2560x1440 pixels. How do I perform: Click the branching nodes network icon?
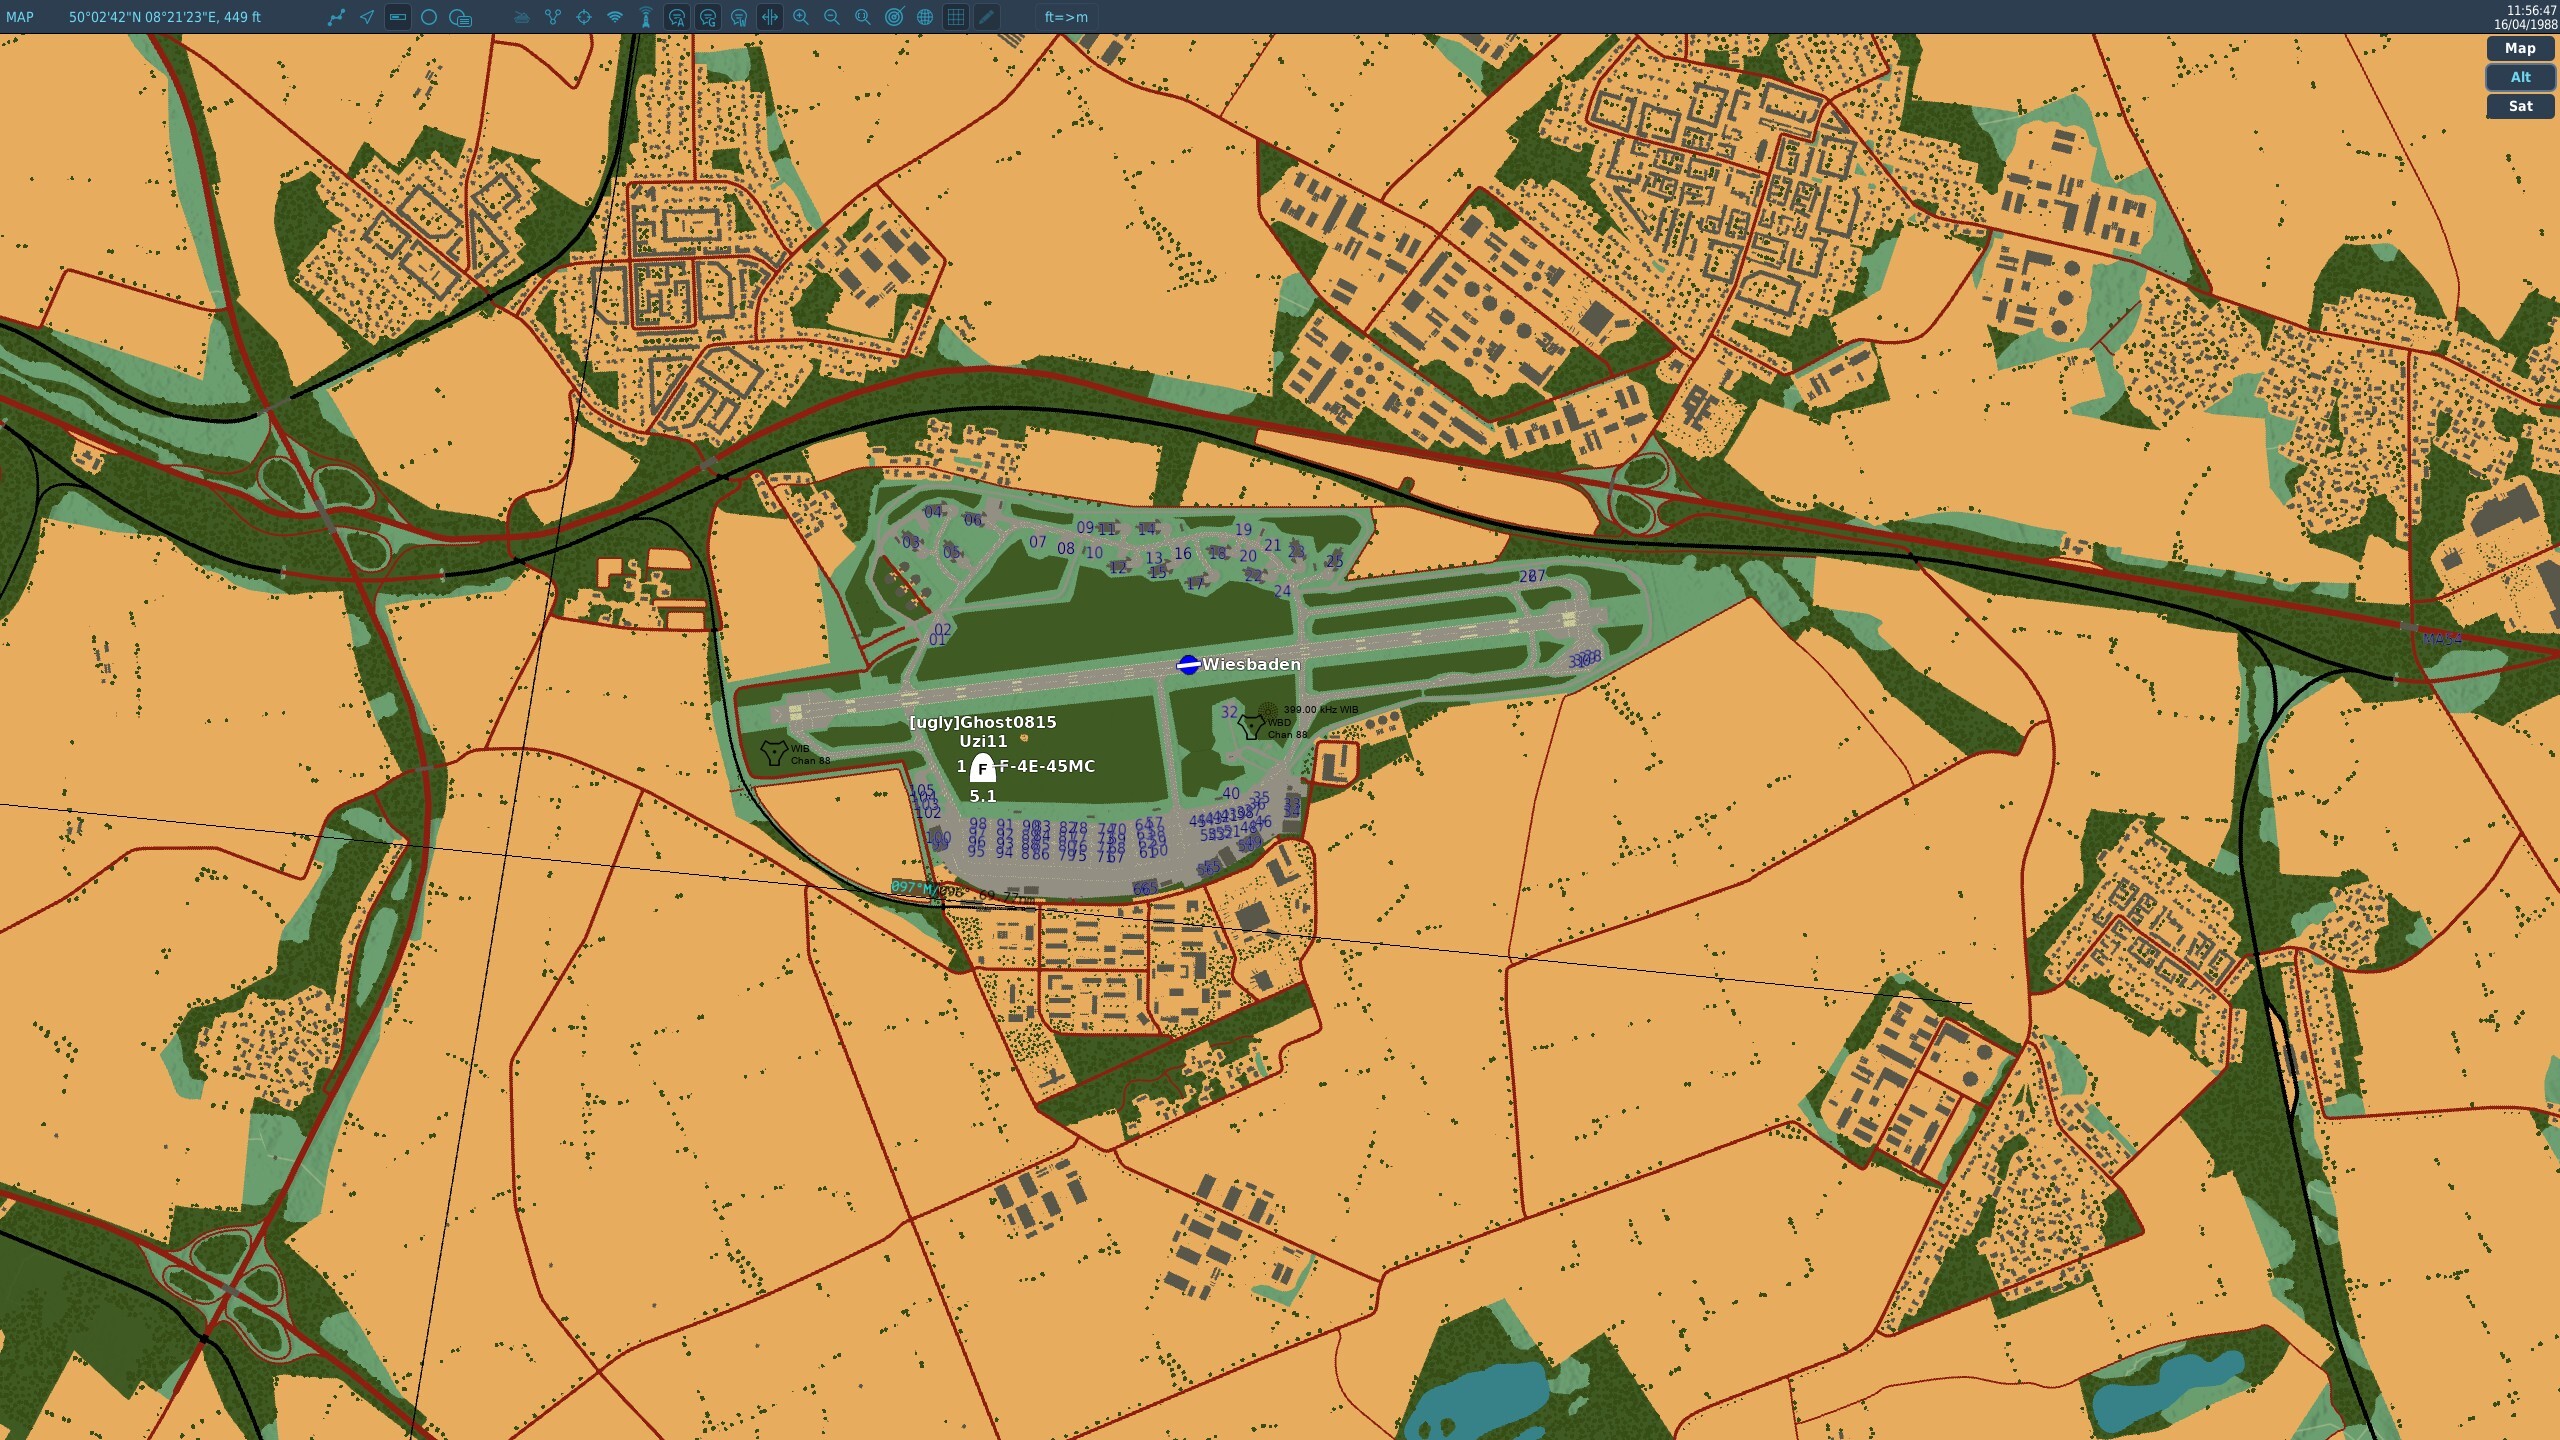(553, 17)
